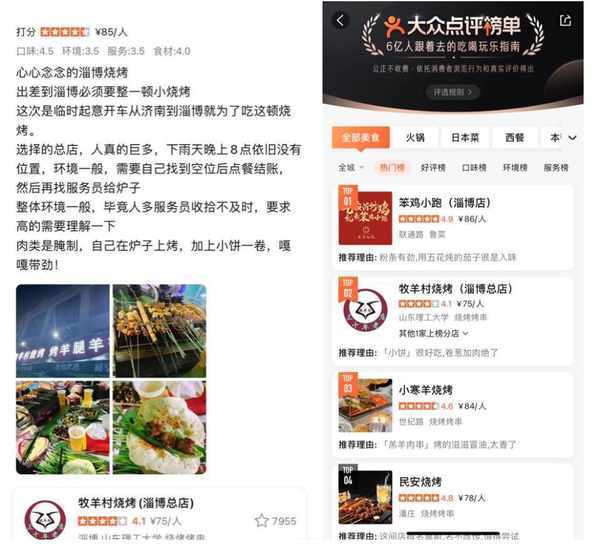Open the 小寨羊烧烤 food thumbnail
The height and width of the screenshot is (559, 600).
365,405
